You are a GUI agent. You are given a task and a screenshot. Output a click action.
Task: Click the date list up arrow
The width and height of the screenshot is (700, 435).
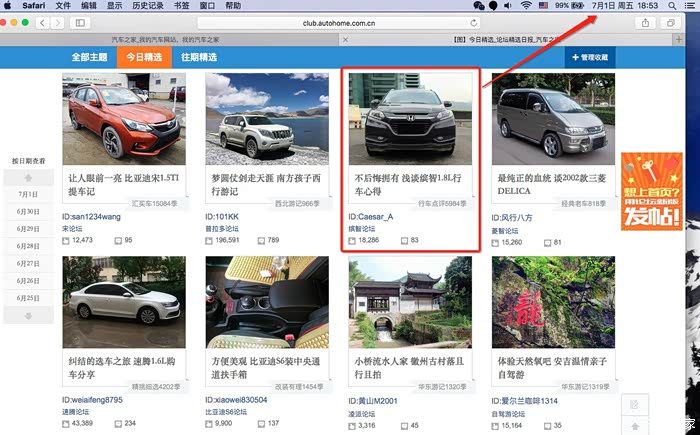(x=28, y=178)
